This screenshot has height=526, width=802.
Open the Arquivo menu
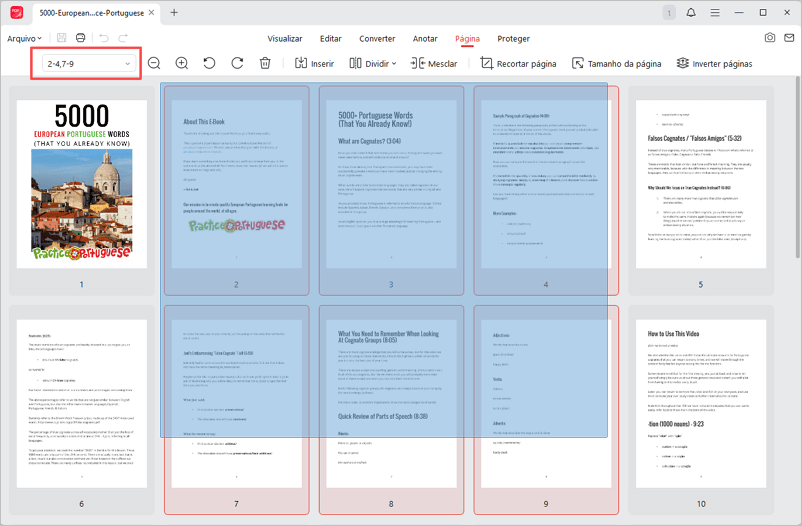coord(24,38)
